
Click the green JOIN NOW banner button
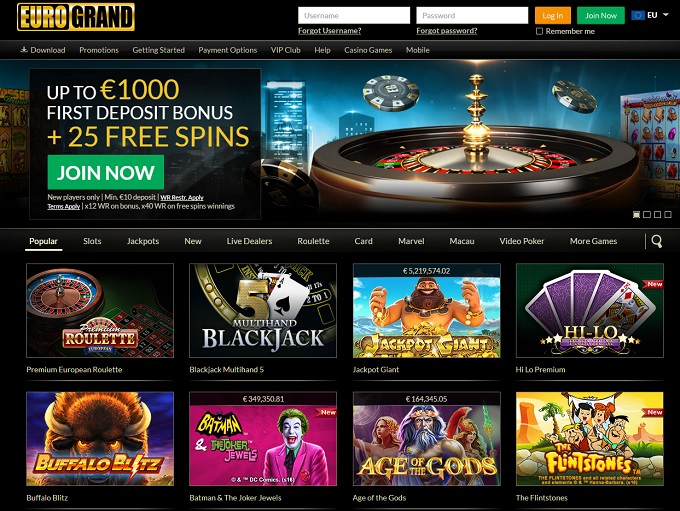coord(106,172)
